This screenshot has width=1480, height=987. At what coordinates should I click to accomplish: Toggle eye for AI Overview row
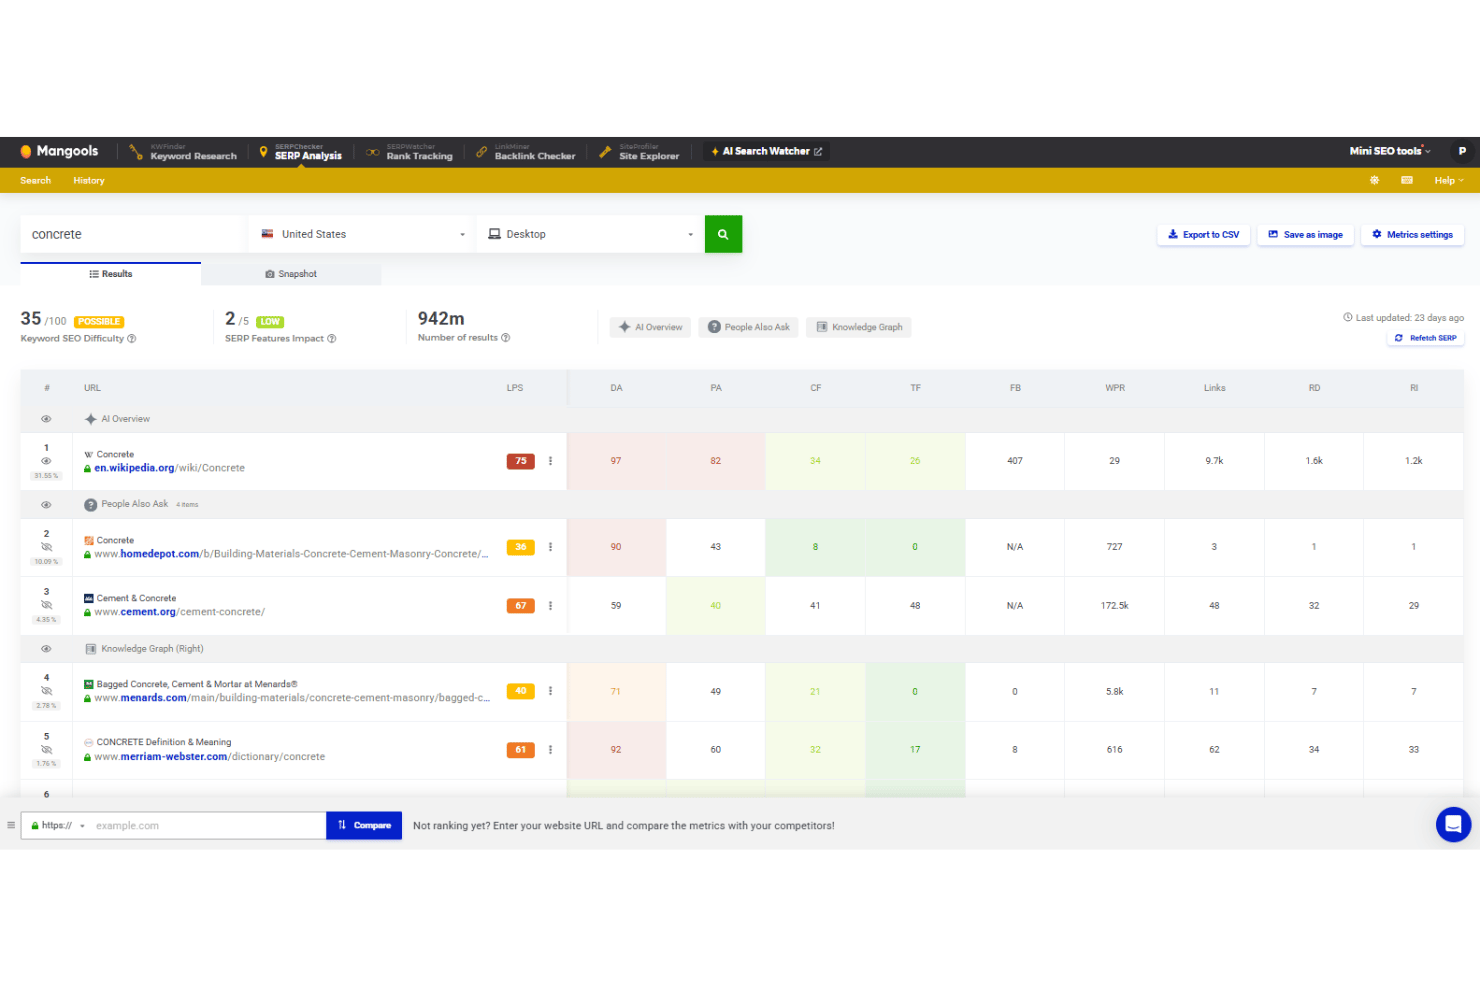46,419
